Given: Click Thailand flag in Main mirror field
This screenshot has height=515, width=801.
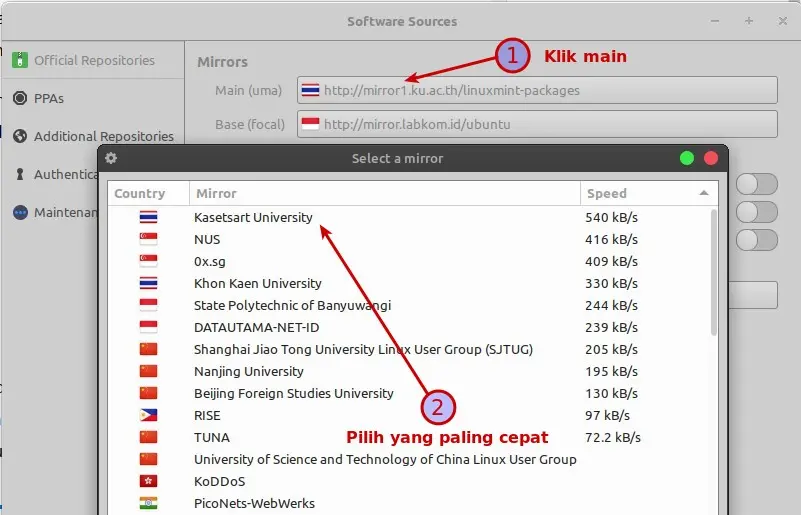Looking at the screenshot, I should pos(311,90).
